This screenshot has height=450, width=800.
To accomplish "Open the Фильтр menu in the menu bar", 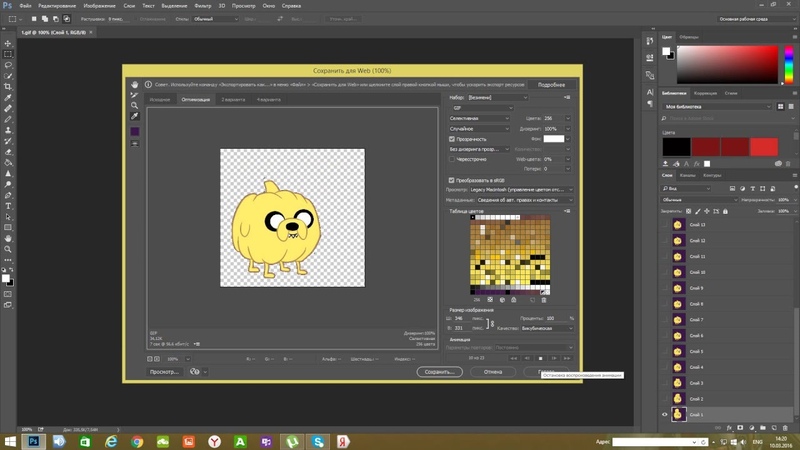I will point(205,6).
